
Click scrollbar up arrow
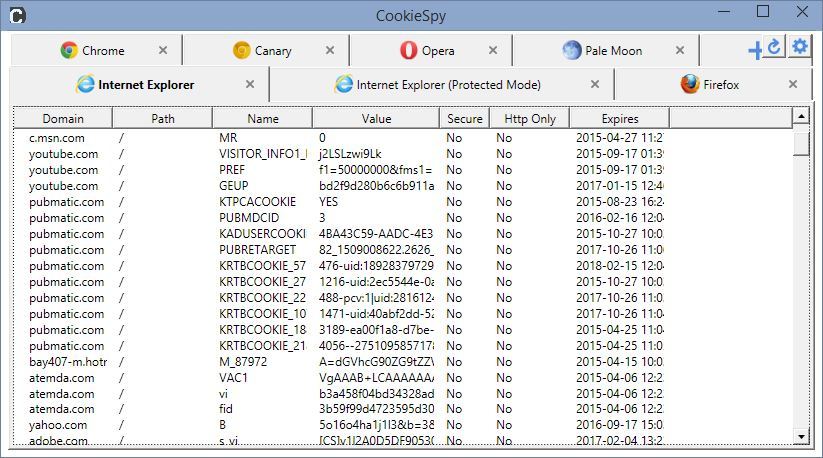800,116
